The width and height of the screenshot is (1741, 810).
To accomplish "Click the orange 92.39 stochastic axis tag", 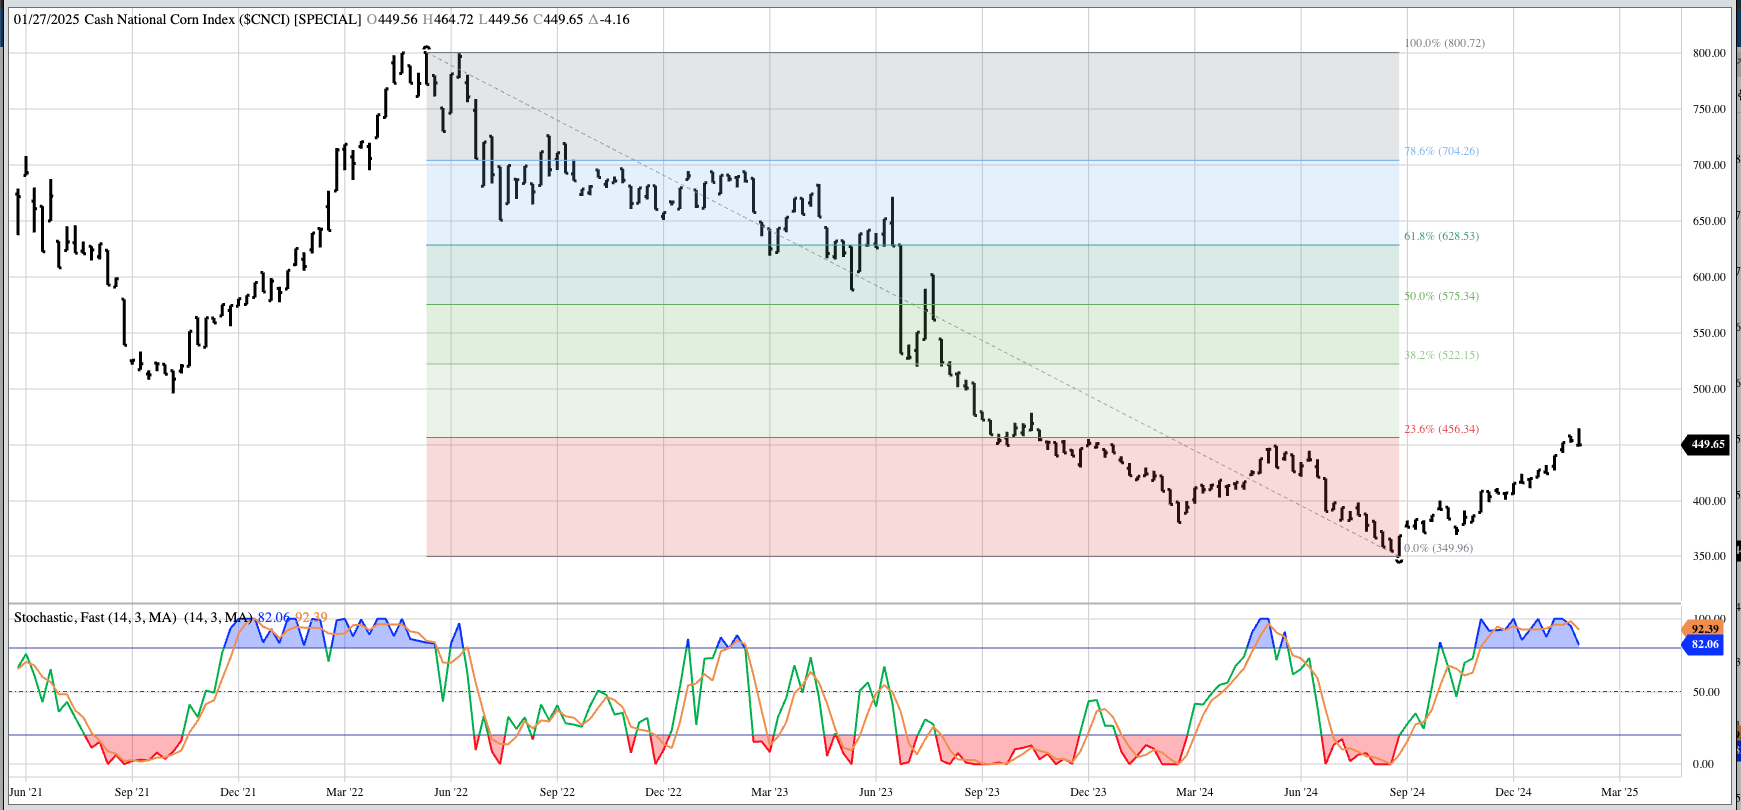I will (x=1704, y=629).
